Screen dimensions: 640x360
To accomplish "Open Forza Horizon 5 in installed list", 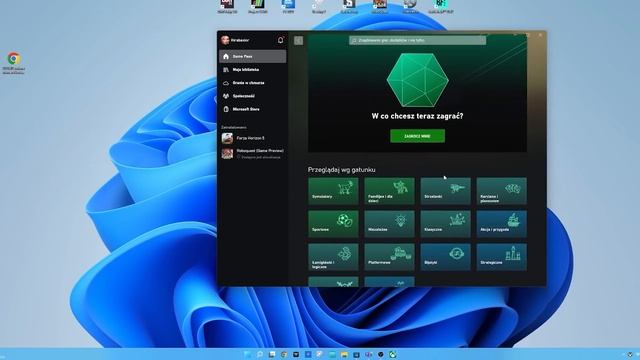I will point(252,138).
